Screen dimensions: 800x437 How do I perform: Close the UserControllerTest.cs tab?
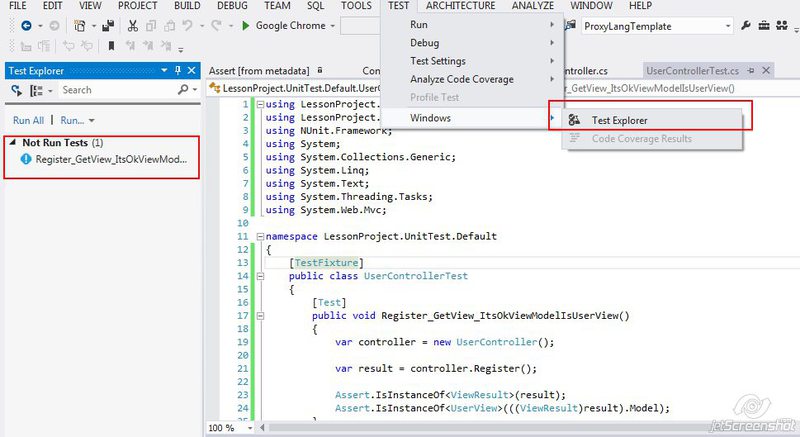point(766,70)
